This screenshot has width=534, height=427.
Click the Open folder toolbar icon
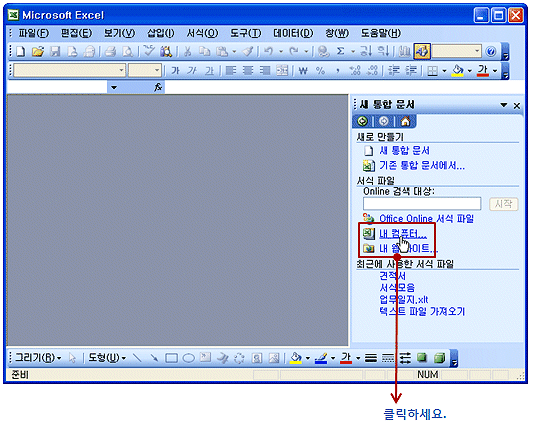(x=38, y=51)
